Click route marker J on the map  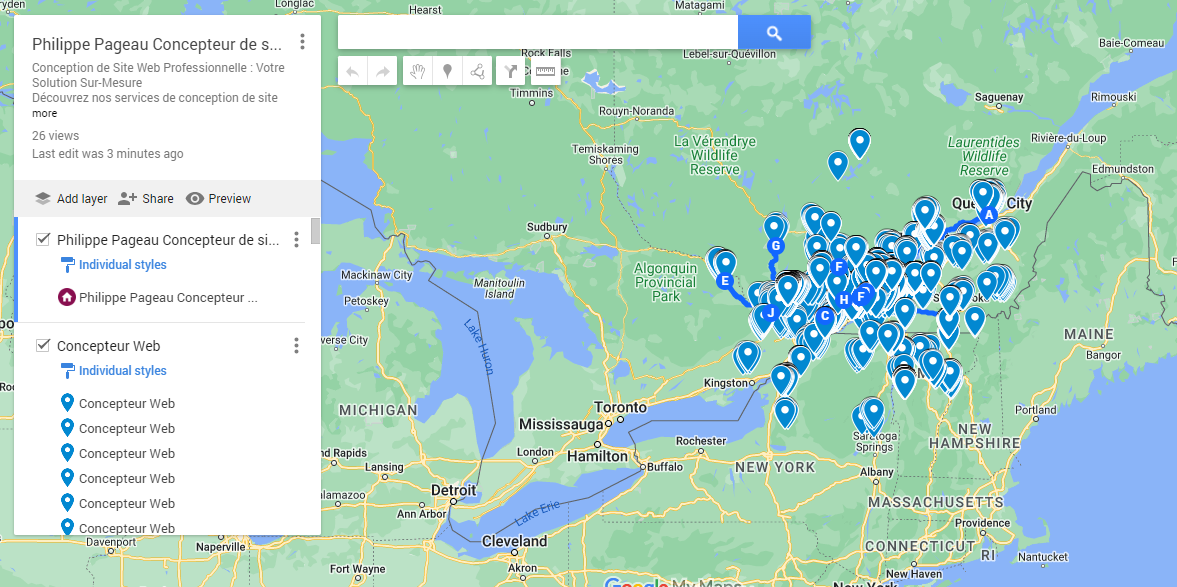tap(769, 312)
